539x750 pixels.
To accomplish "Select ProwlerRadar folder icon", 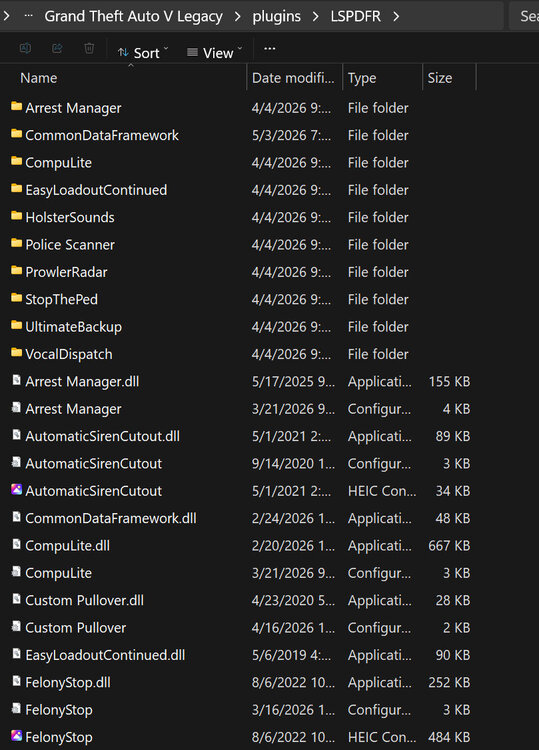I will [x=16, y=270].
